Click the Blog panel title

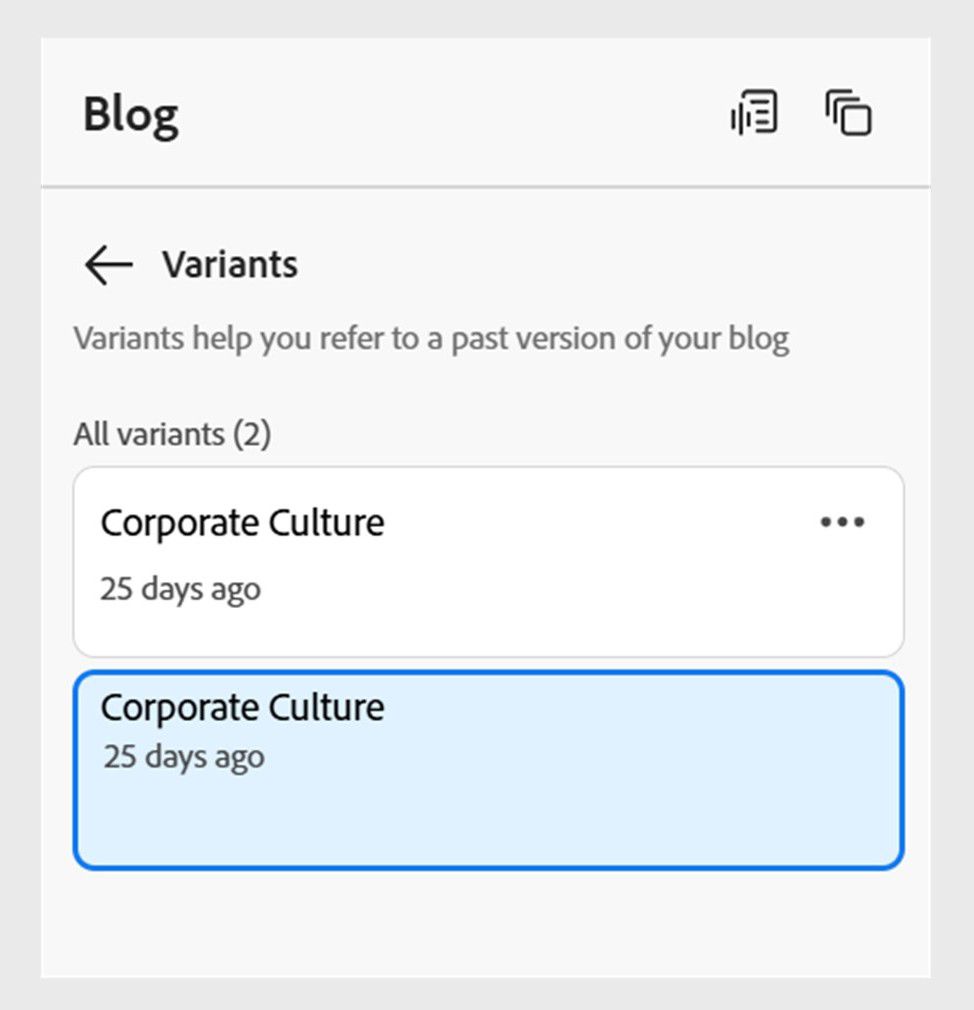pyautogui.click(x=130, y=113)
